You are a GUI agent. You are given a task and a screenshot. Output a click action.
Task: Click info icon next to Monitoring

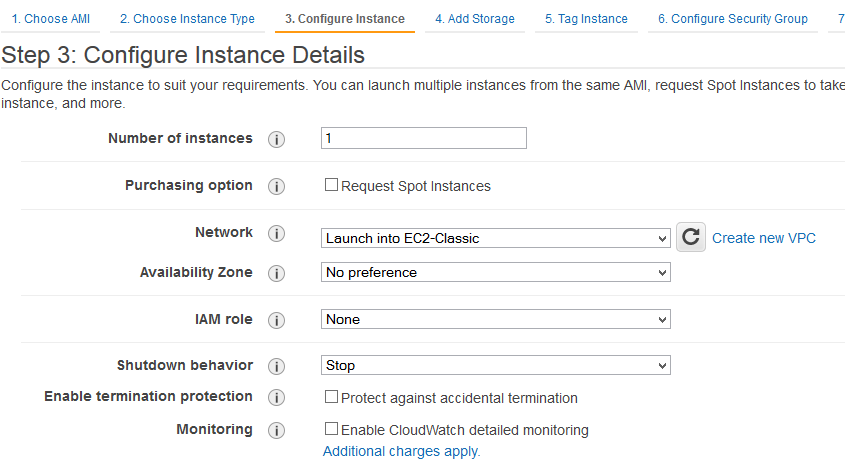pyautogui.click(x=277, y=430)
